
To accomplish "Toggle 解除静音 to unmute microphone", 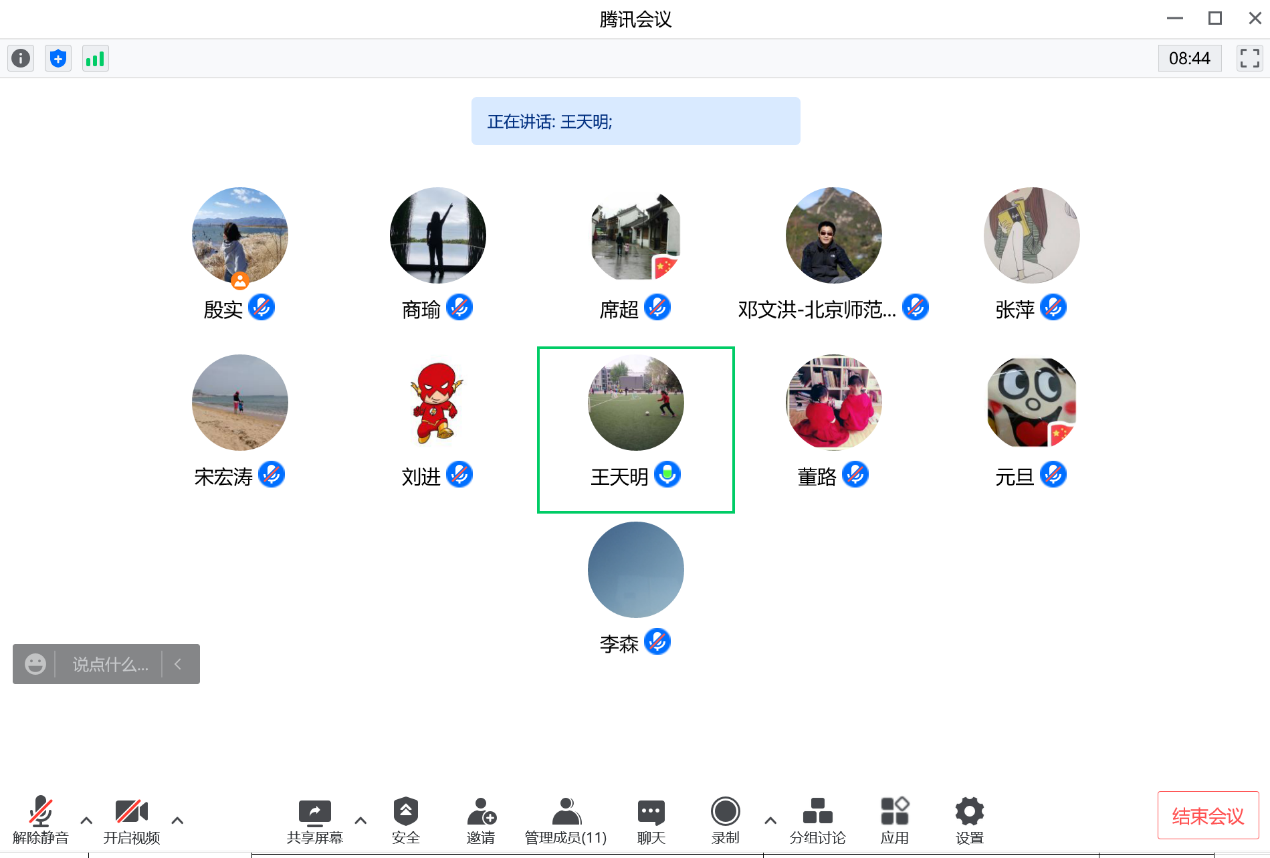I will 41,820.
